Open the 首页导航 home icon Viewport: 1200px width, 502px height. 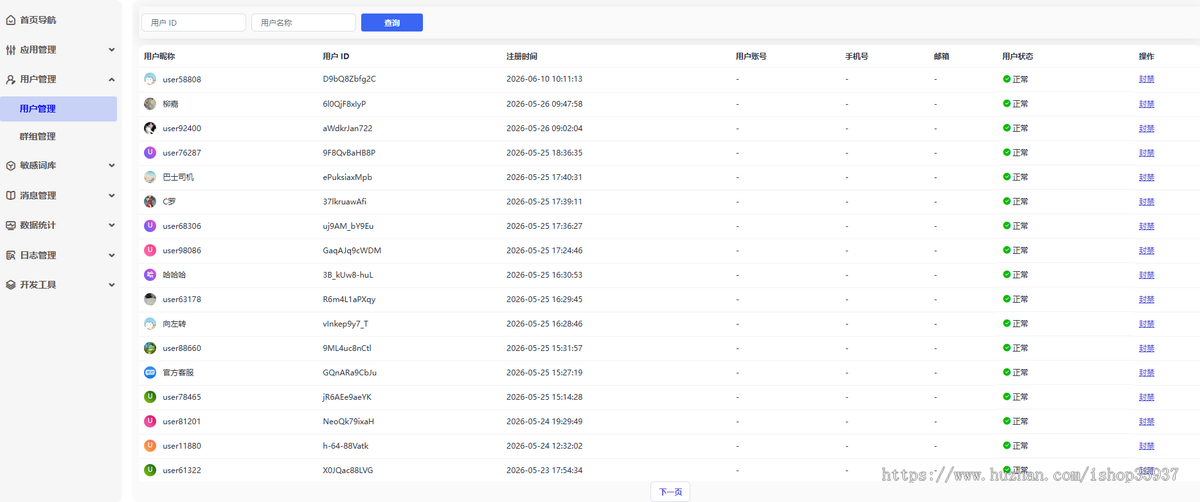tap(11, 19)
